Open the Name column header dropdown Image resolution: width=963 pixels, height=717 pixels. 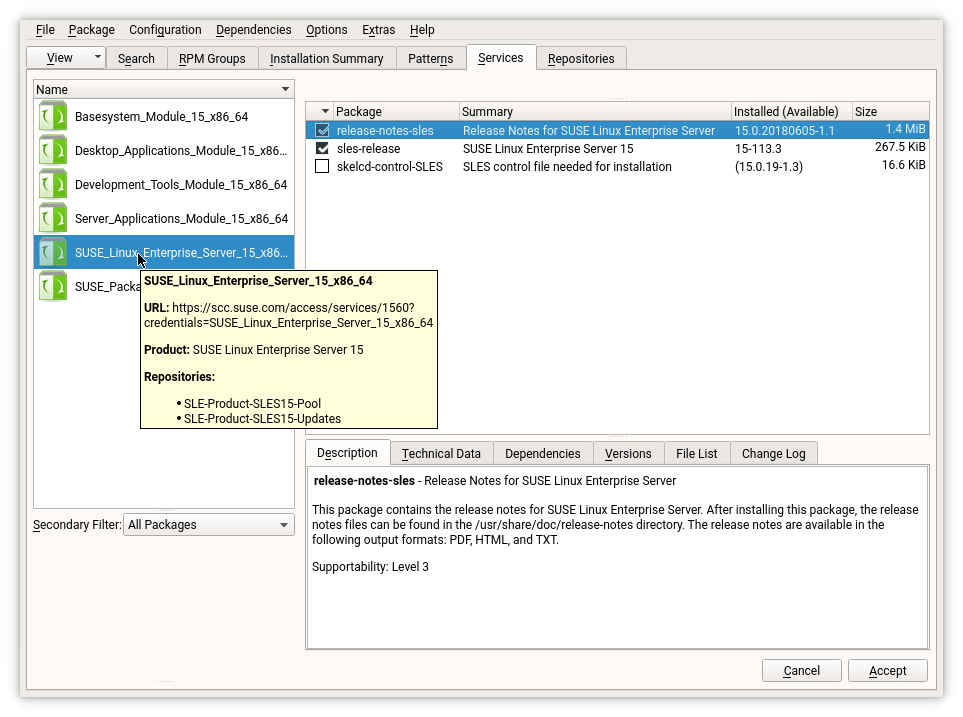tap(285, 90)
